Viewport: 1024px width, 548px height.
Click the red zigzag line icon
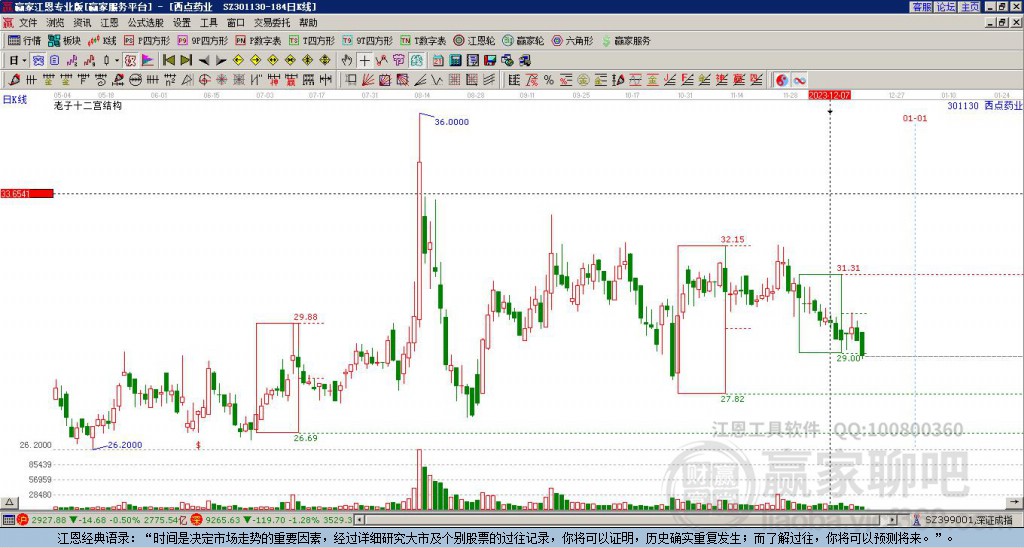click(x=381, y=61)
